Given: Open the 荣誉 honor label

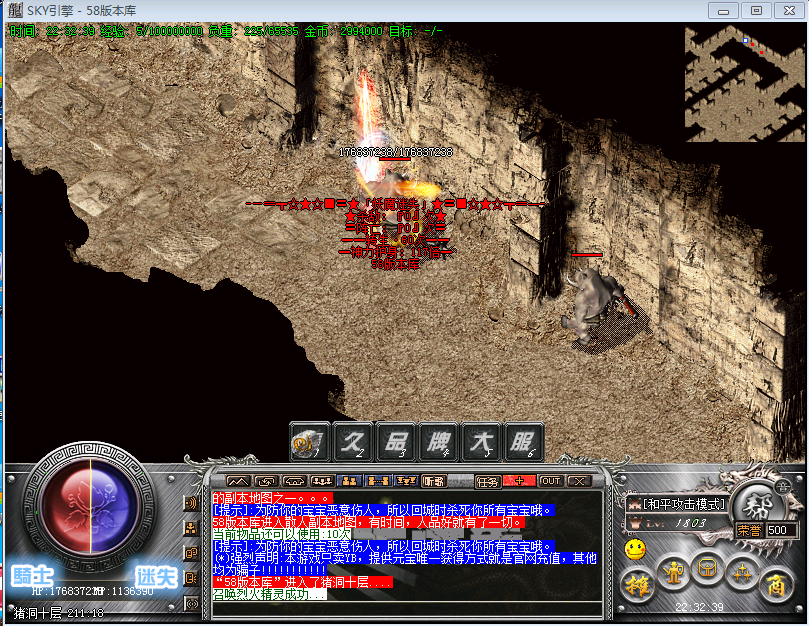Looking at the screenshot, I should point(750,530).
